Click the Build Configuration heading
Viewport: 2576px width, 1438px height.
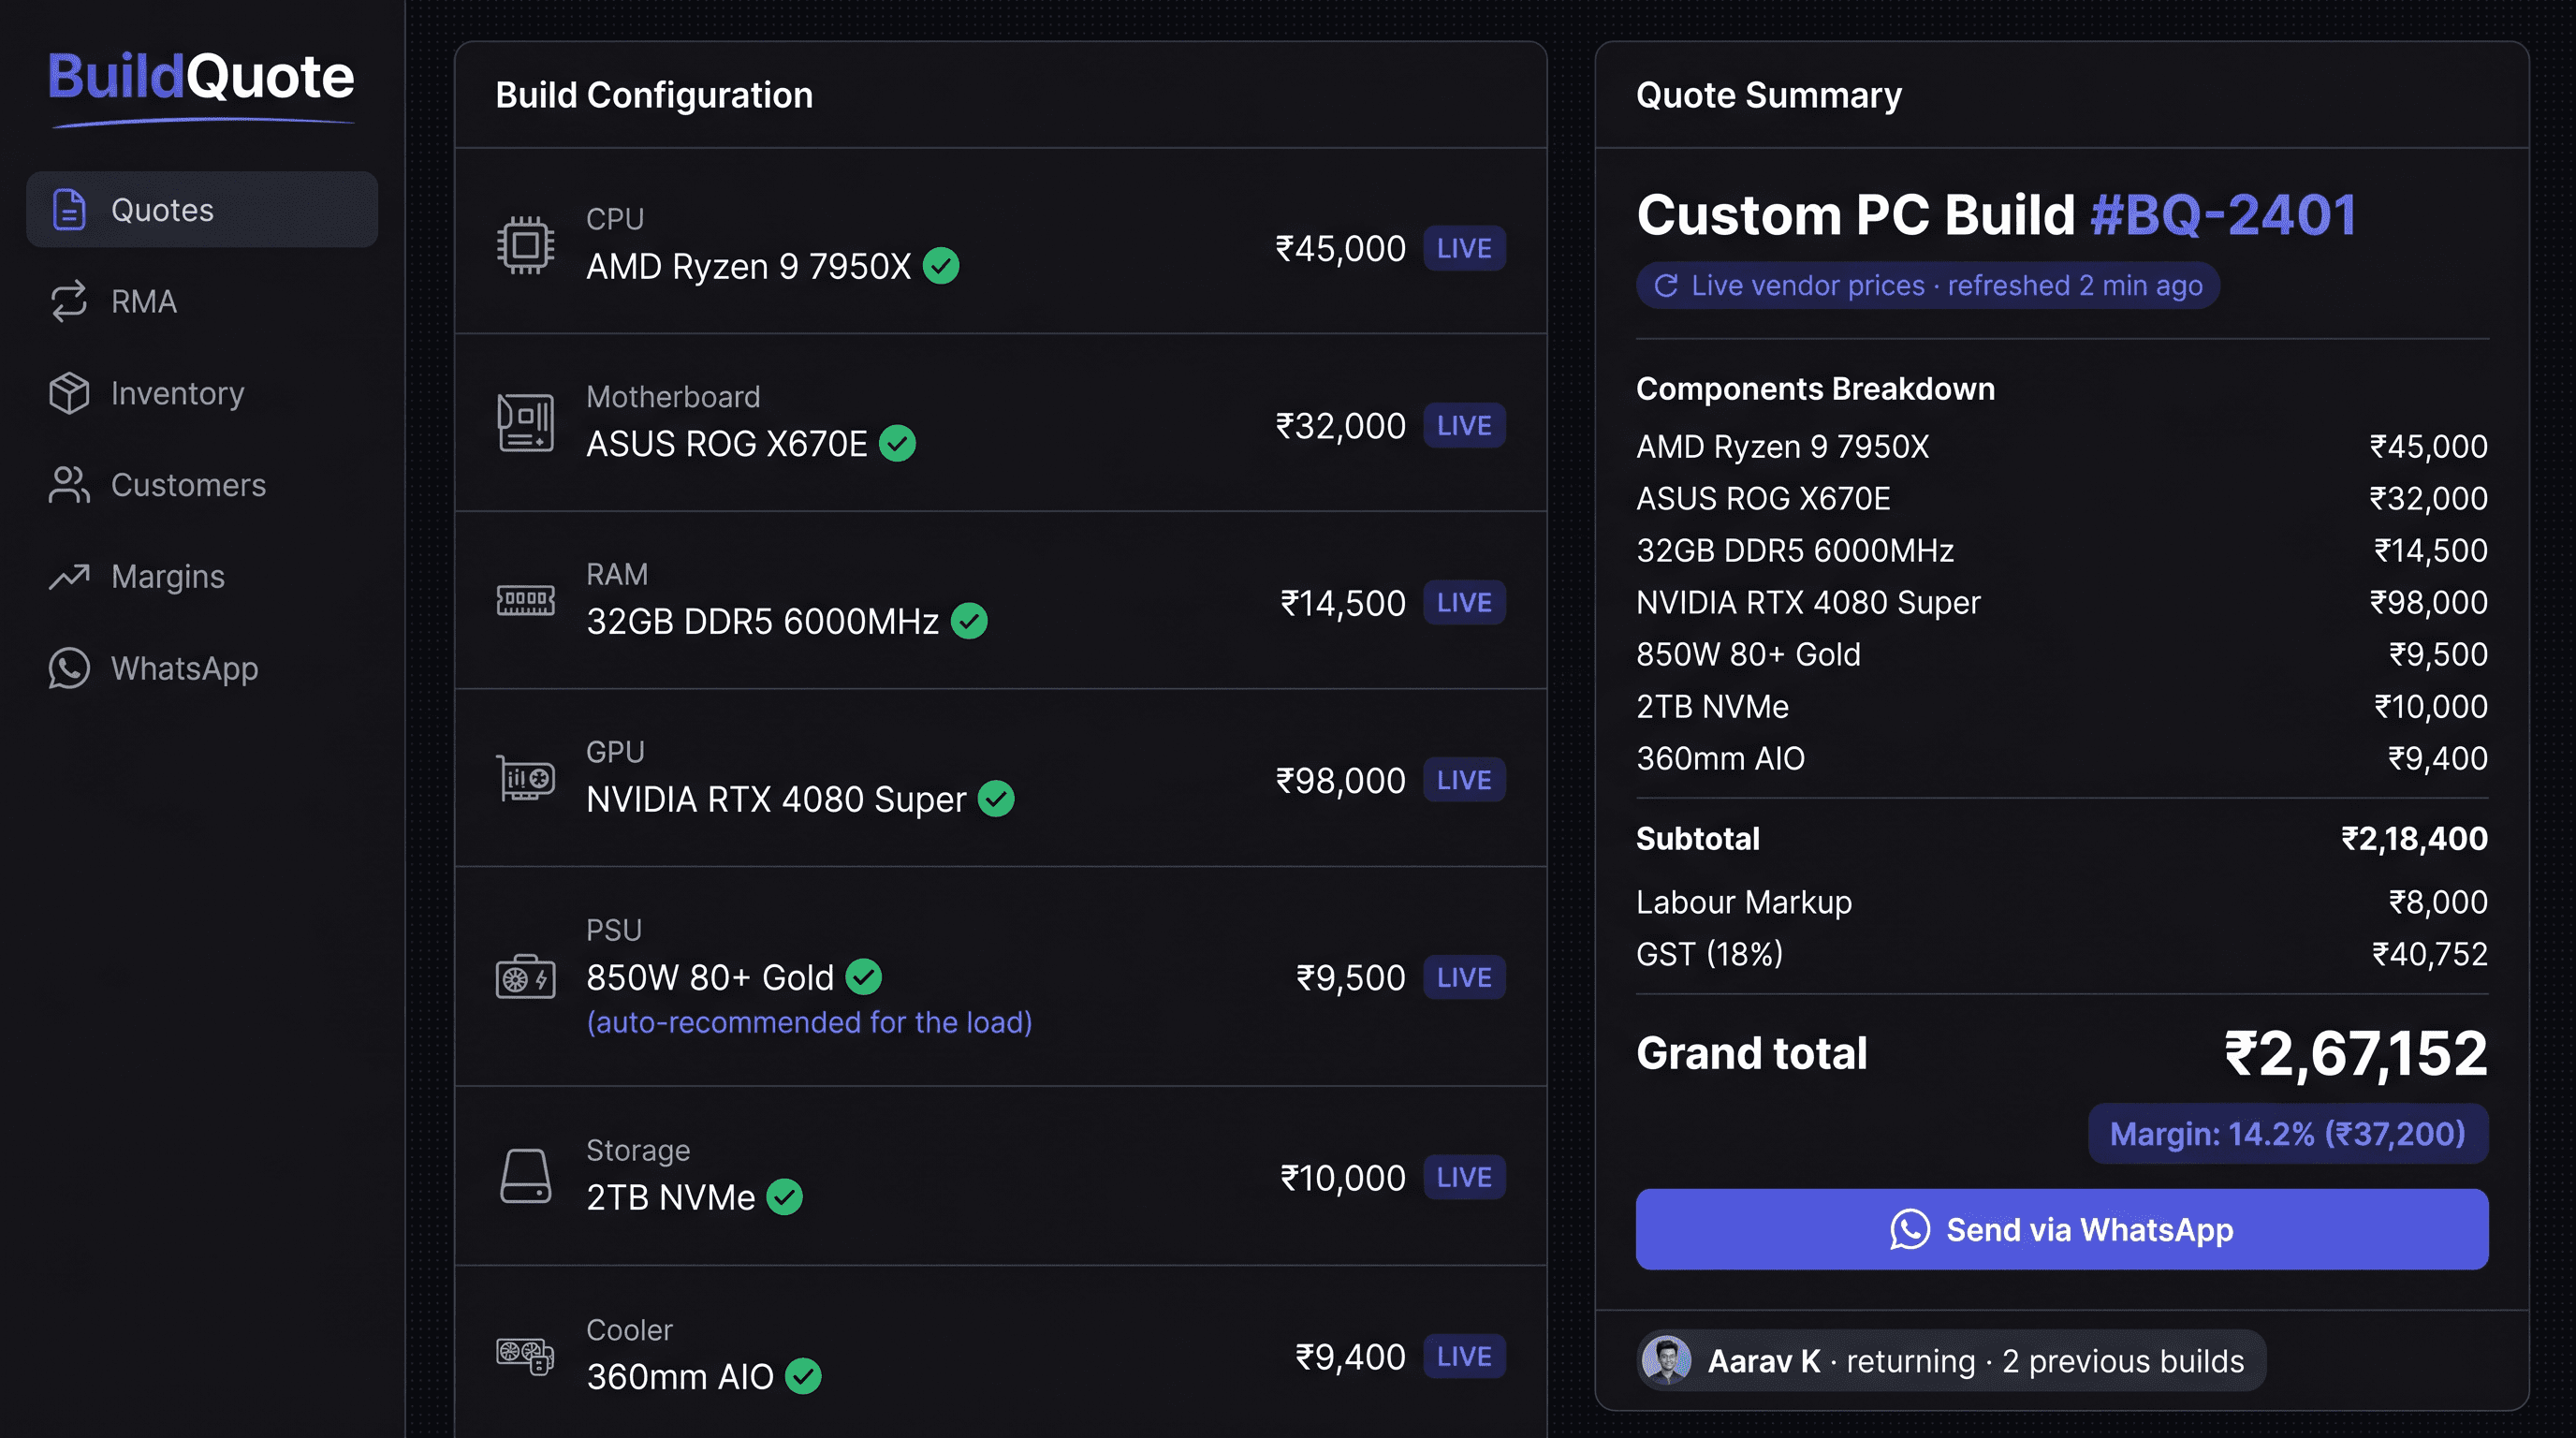(654, 95)
